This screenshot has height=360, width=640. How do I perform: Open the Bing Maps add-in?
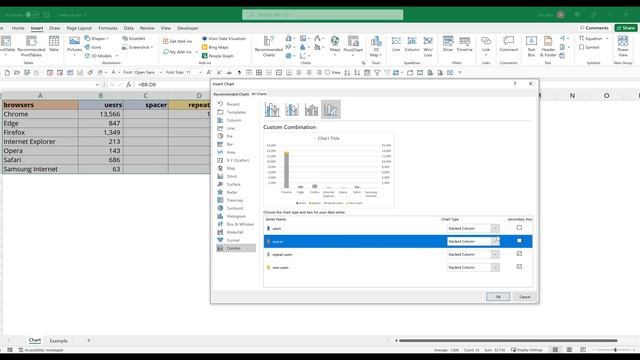coord(216,47)
